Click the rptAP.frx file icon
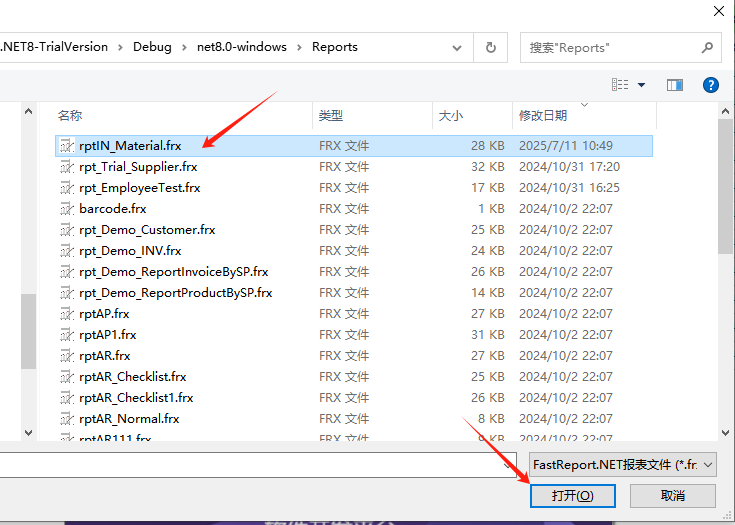 67,314
